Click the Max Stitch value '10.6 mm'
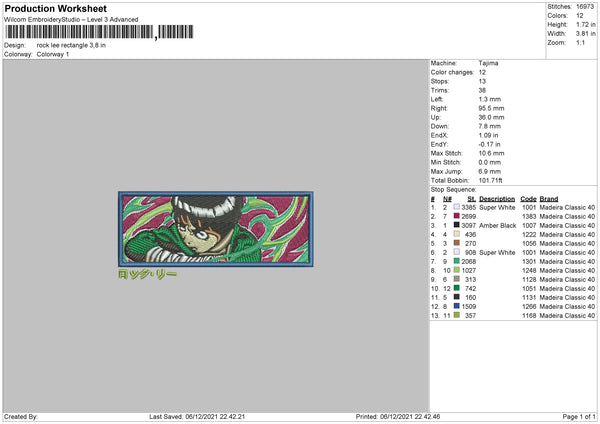600x424 pixels. point(491,153)
